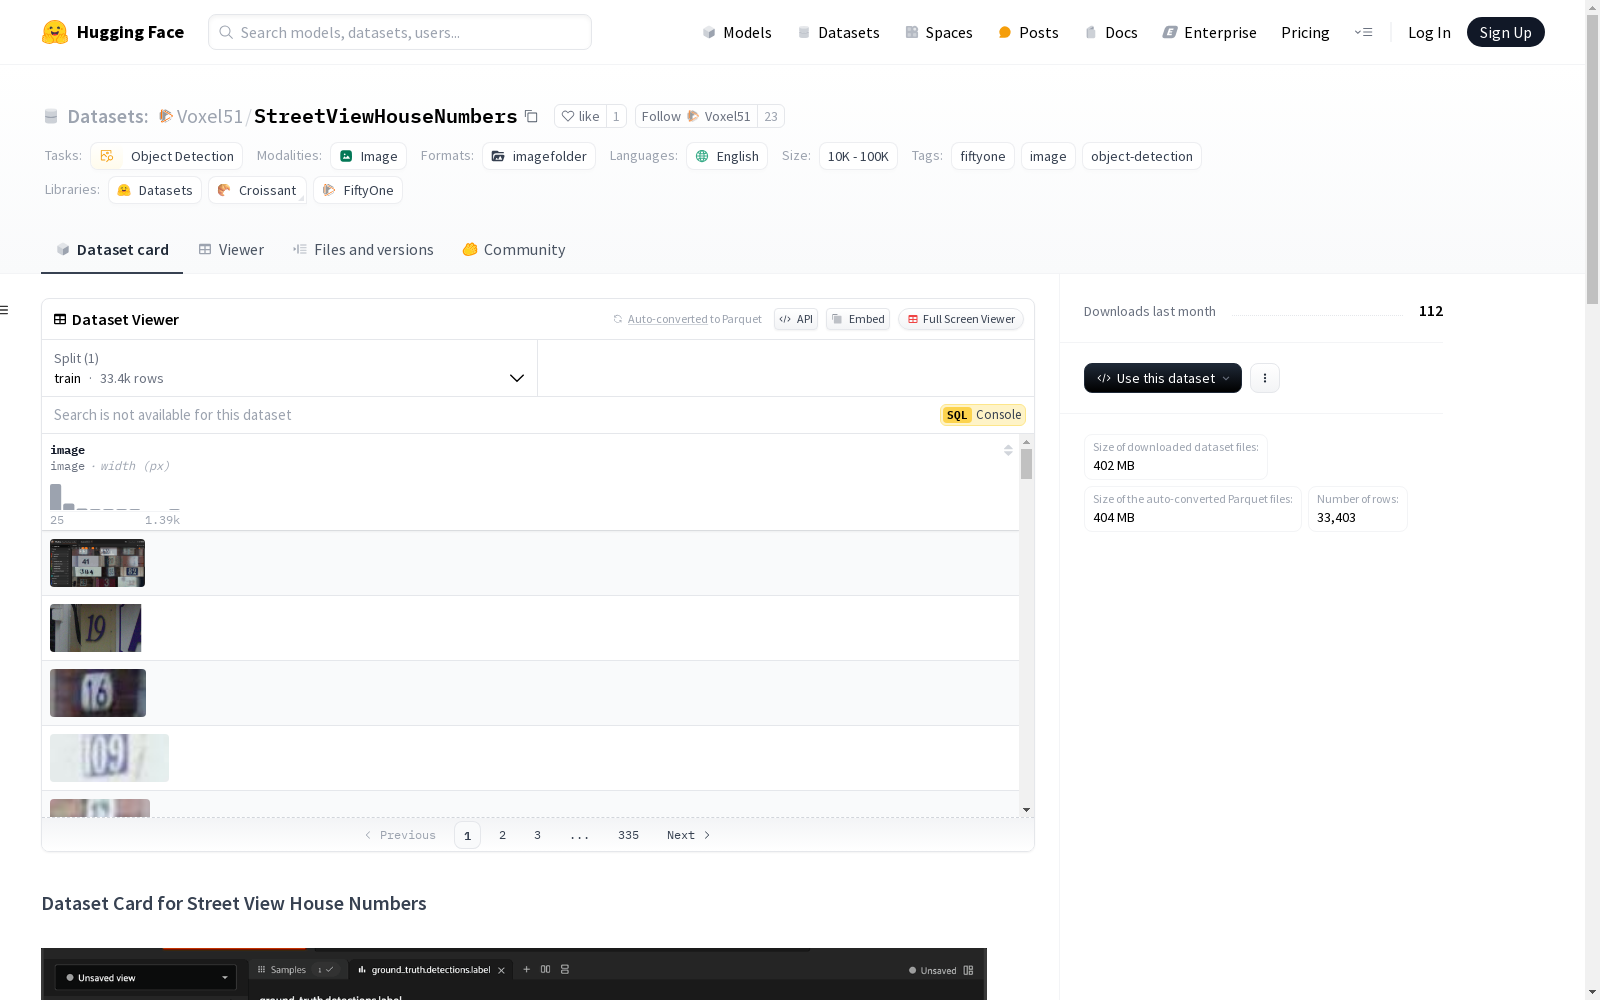Open the number 19 image thumbnail

point(95,628)
